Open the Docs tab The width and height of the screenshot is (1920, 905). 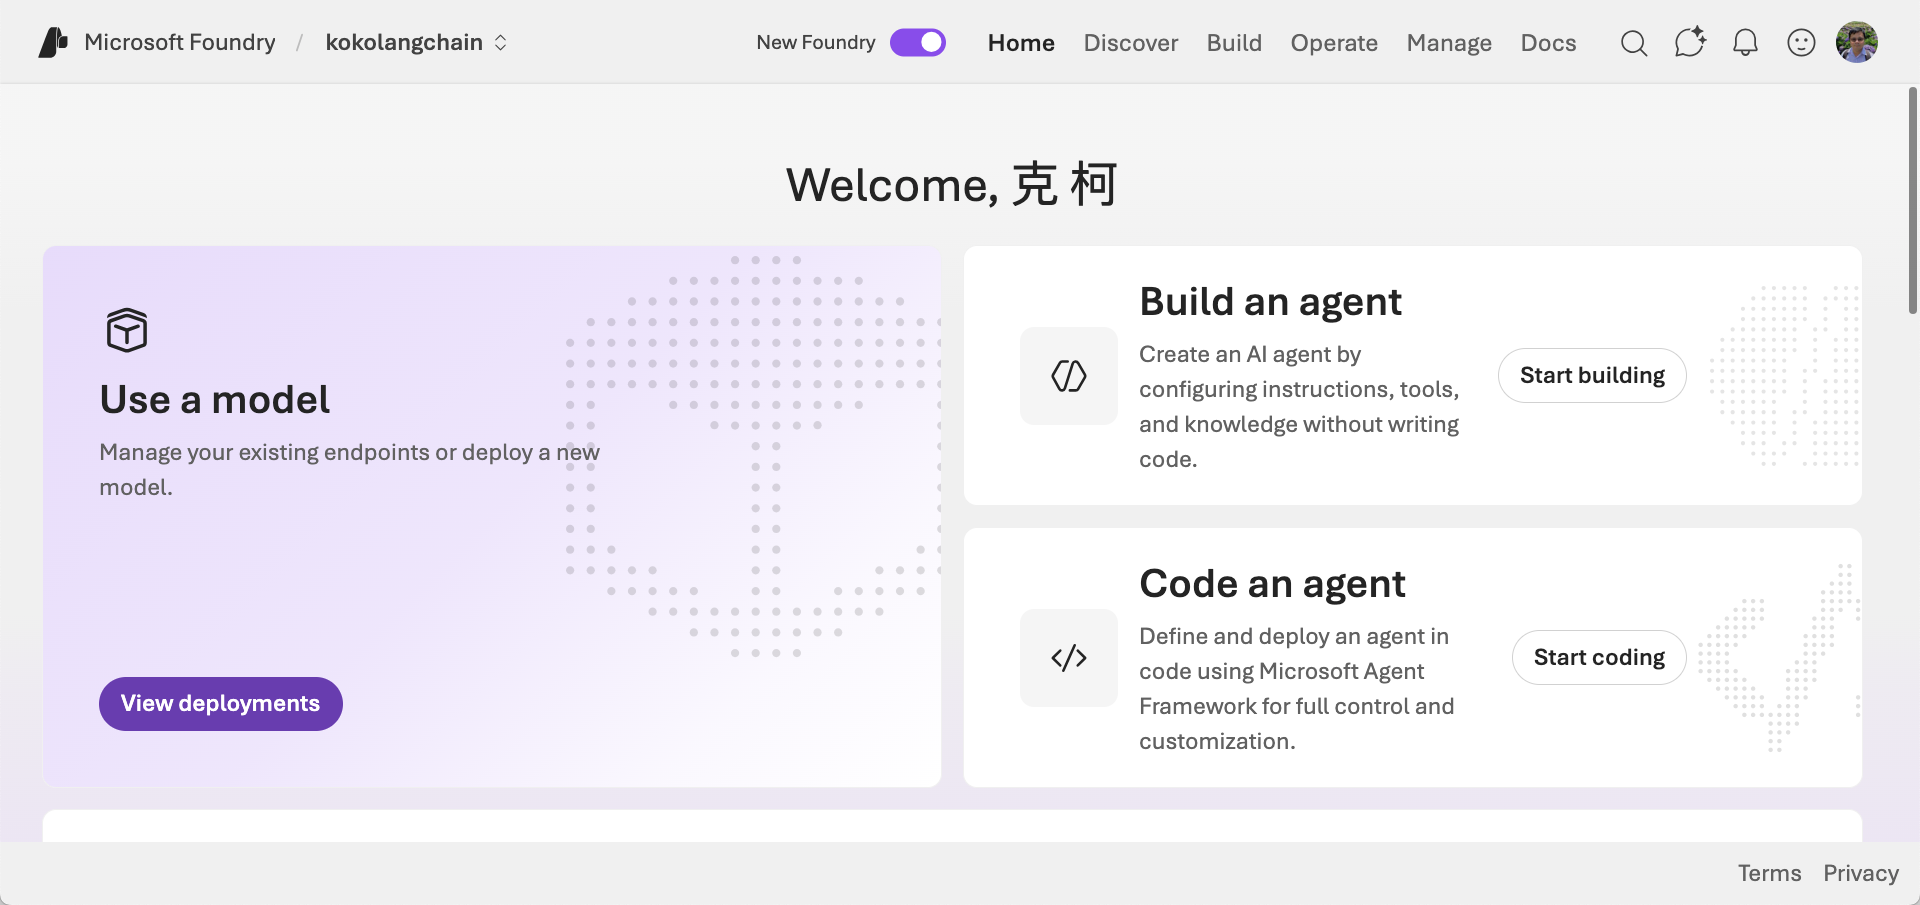tap(1548, 43)
